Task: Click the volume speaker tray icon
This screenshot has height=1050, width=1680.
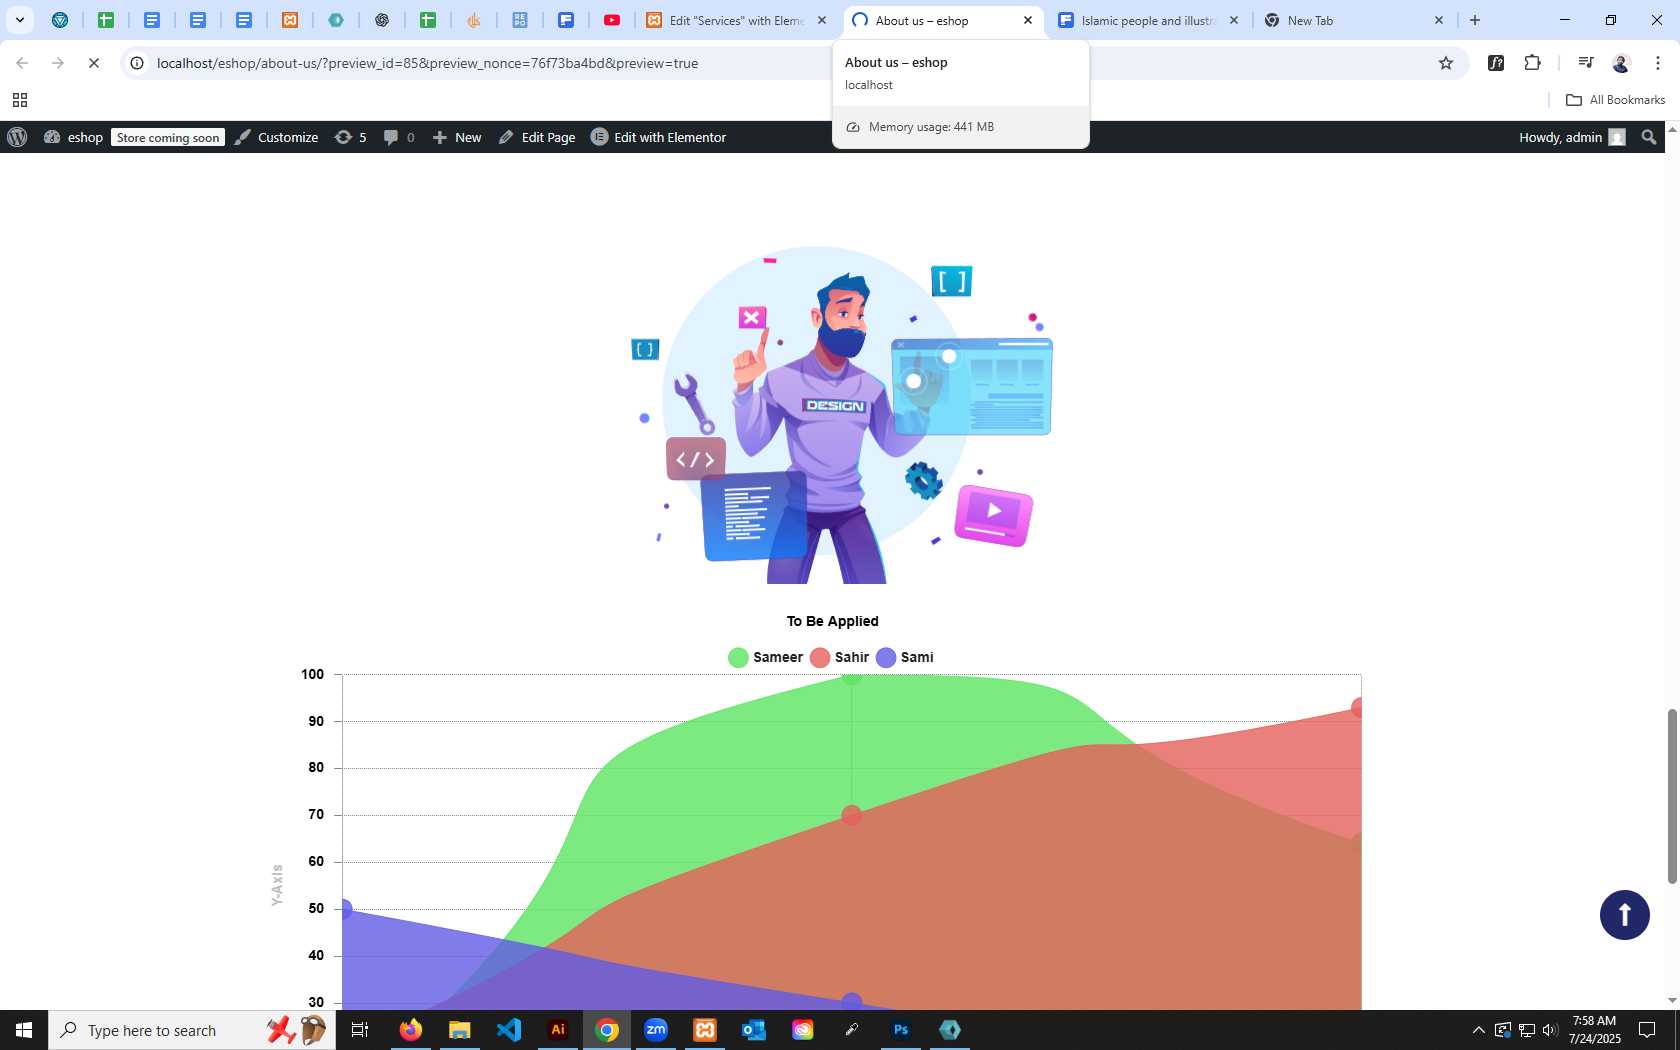Action: pos(1550,1030)
